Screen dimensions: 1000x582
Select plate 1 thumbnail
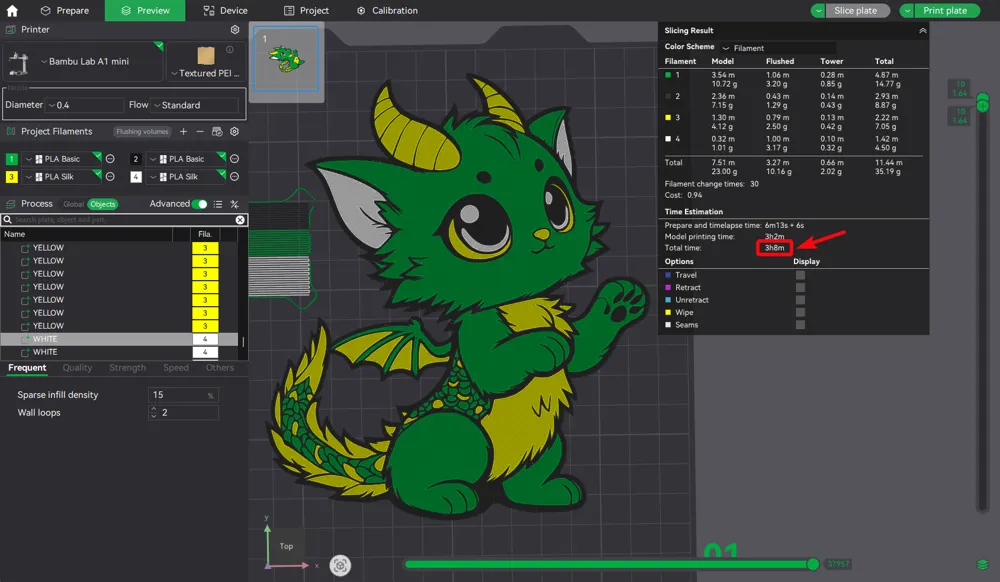[x=286, y=59]
